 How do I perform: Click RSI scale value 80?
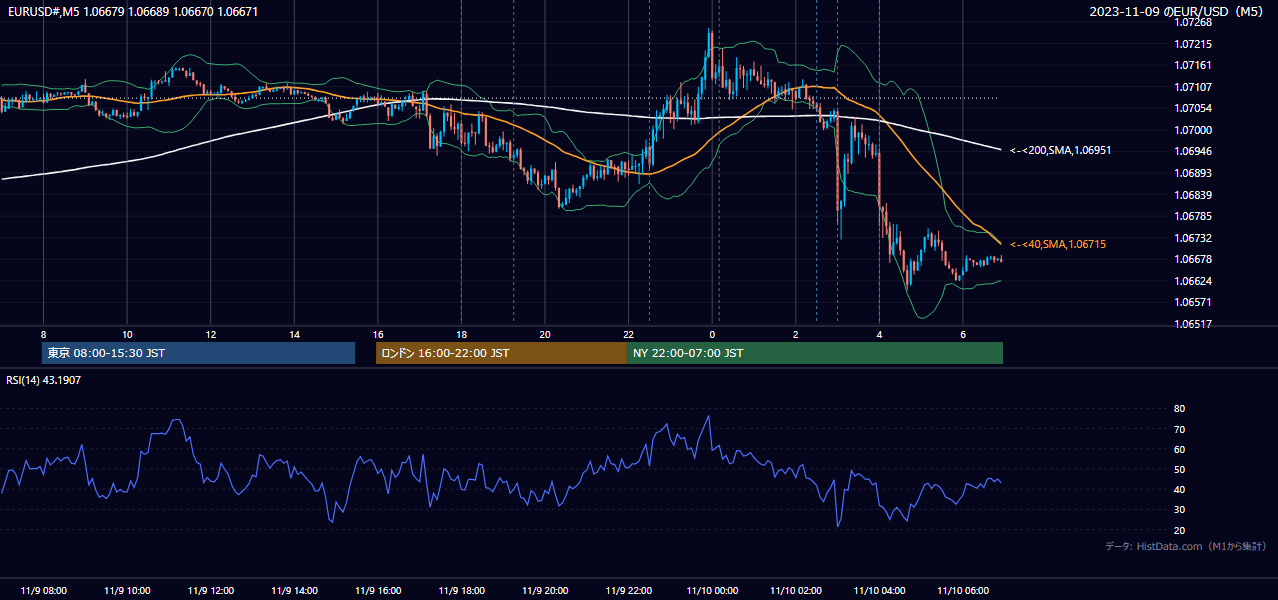(x=1180, y=409)
